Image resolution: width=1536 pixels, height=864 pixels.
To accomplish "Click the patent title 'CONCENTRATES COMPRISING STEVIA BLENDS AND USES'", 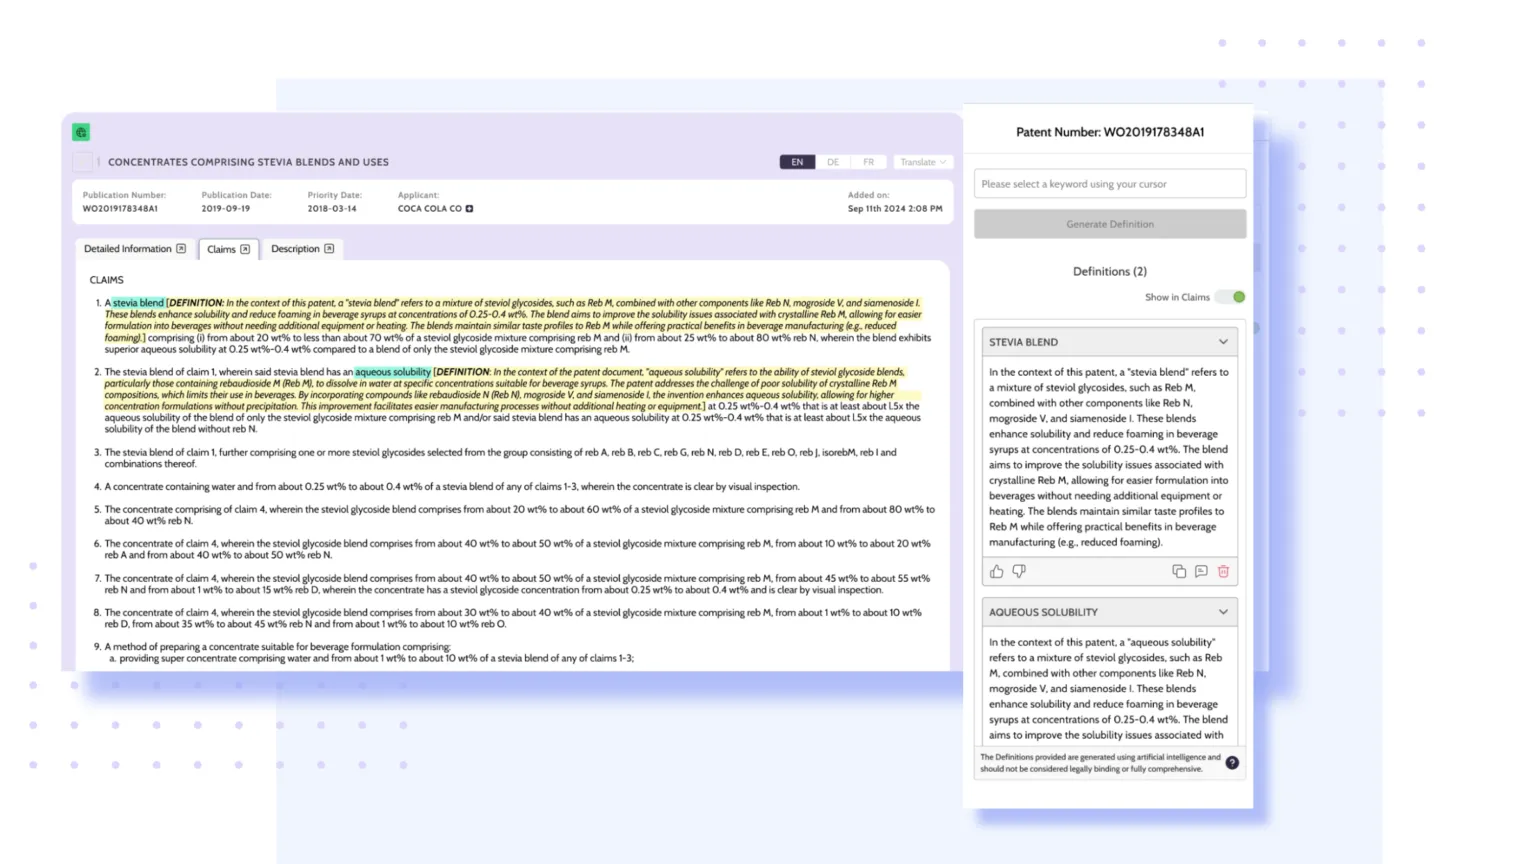I will click(x=248, y=162).
